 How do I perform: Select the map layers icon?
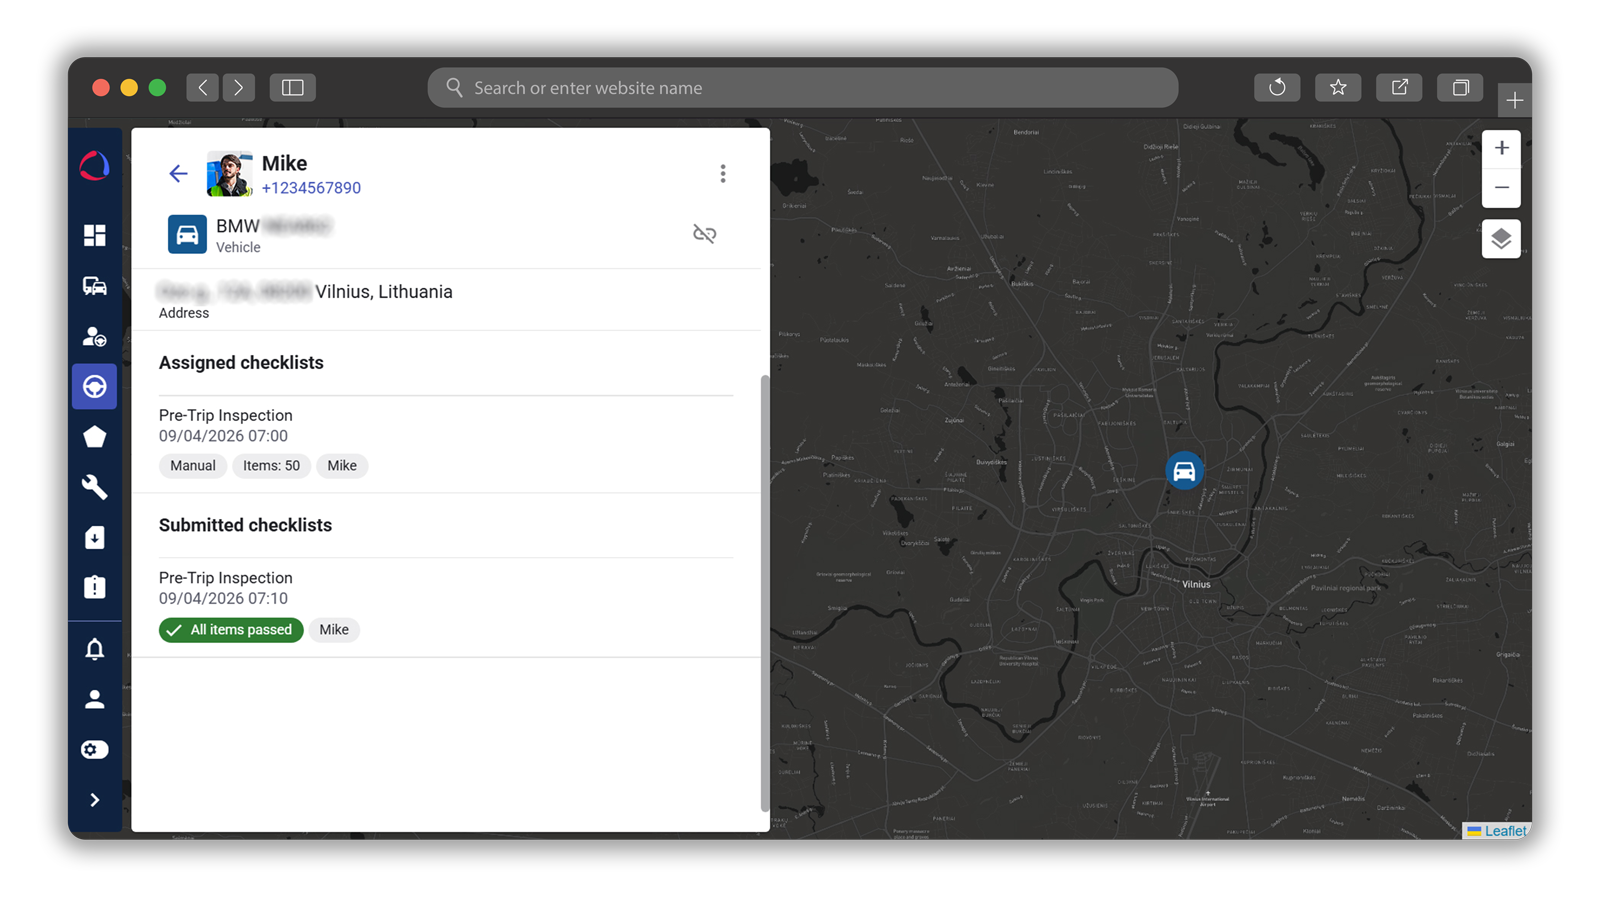1501,238
